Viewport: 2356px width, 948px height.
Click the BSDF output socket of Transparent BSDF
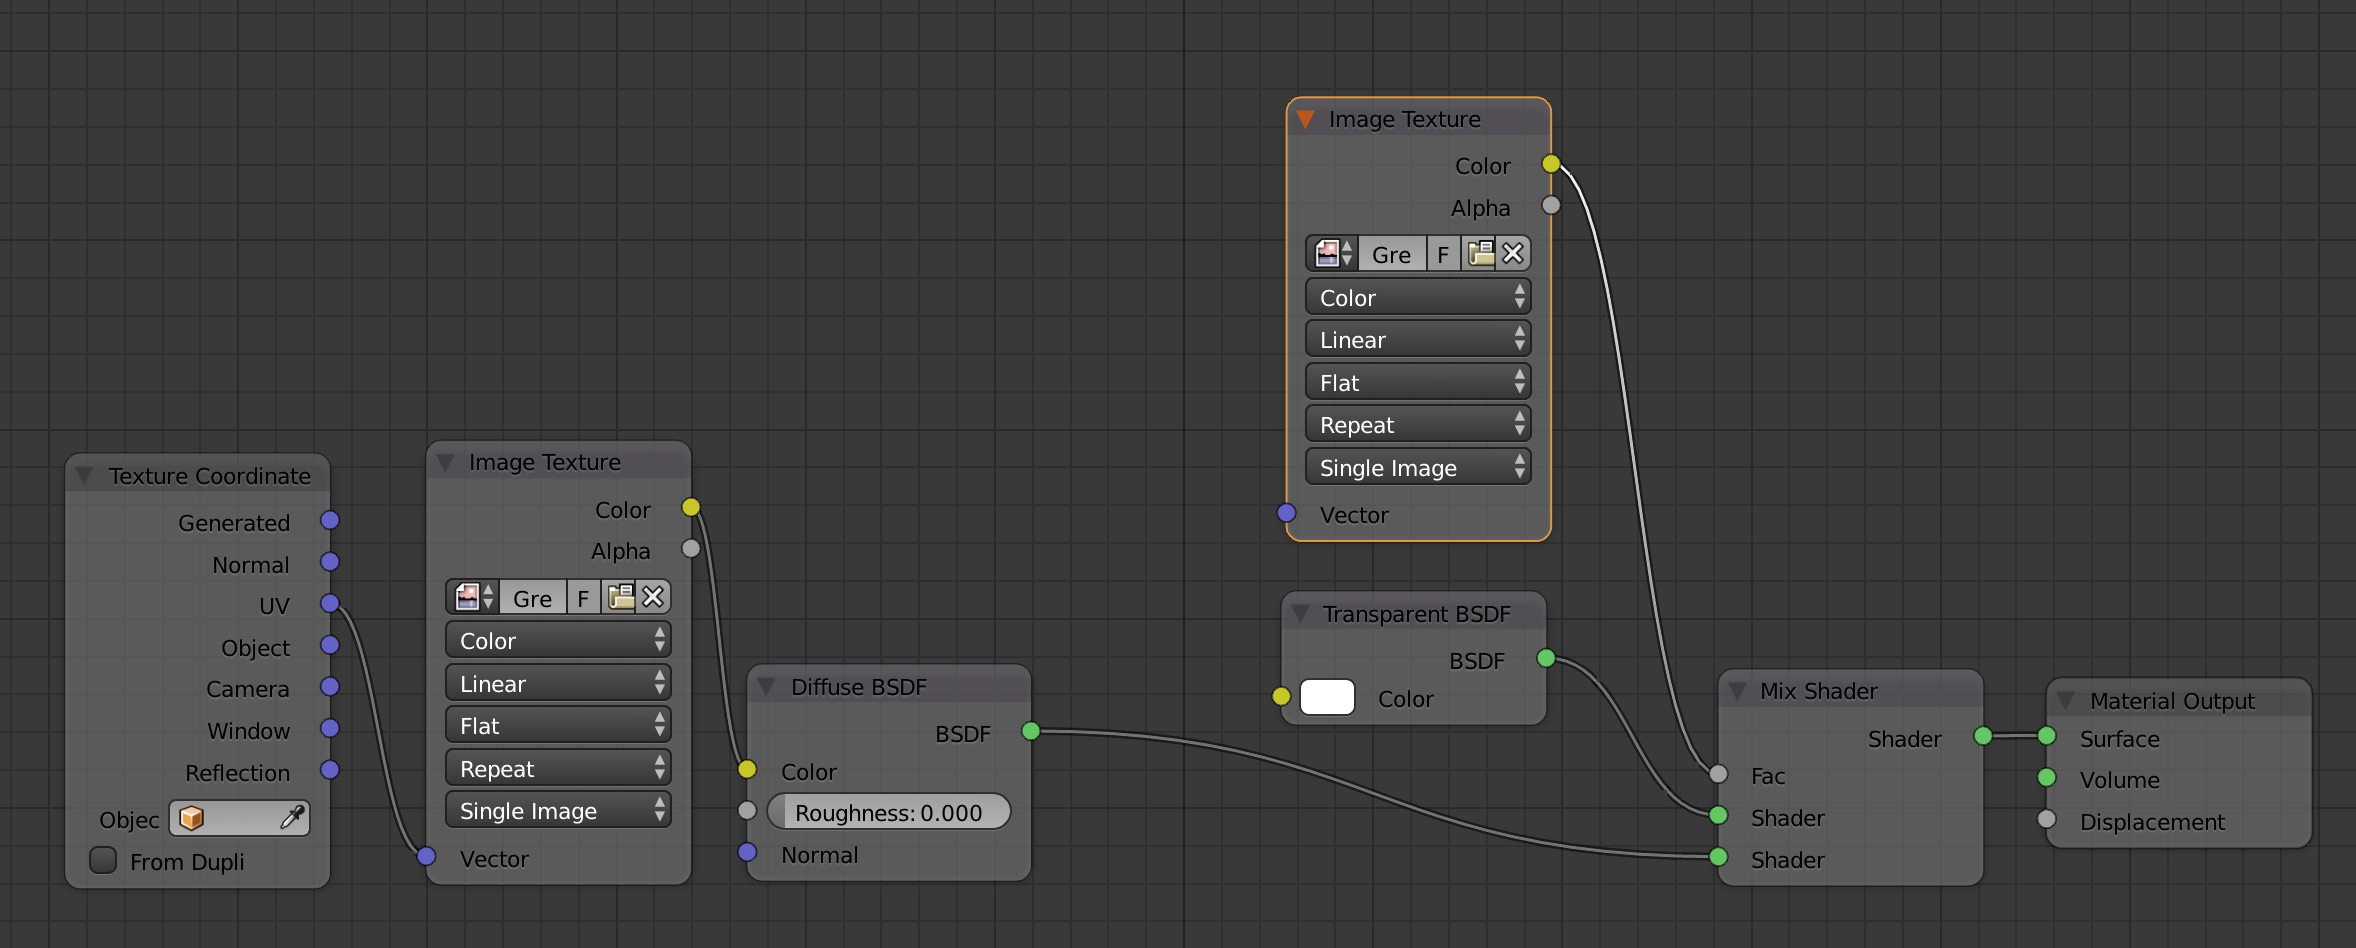pos(1546,658)
